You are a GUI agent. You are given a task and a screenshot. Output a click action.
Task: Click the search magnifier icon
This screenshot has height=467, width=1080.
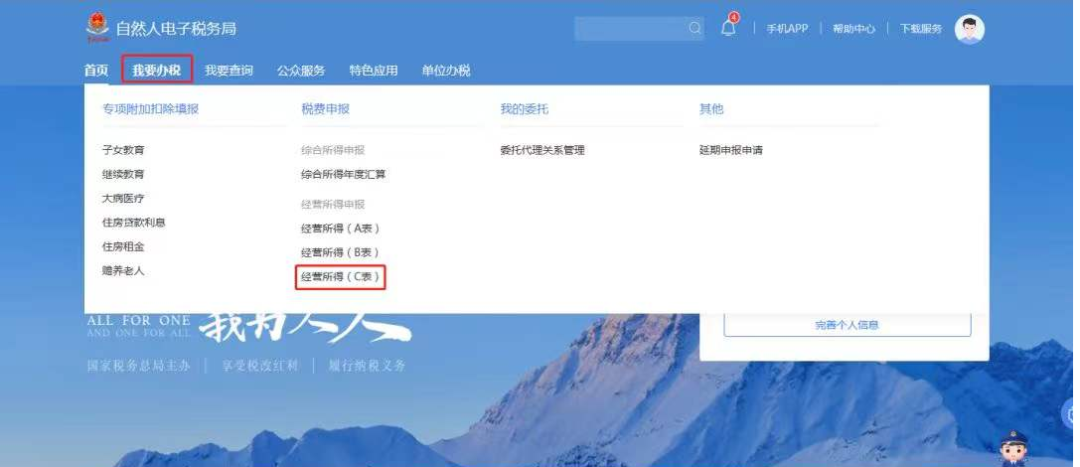[694, 28]
